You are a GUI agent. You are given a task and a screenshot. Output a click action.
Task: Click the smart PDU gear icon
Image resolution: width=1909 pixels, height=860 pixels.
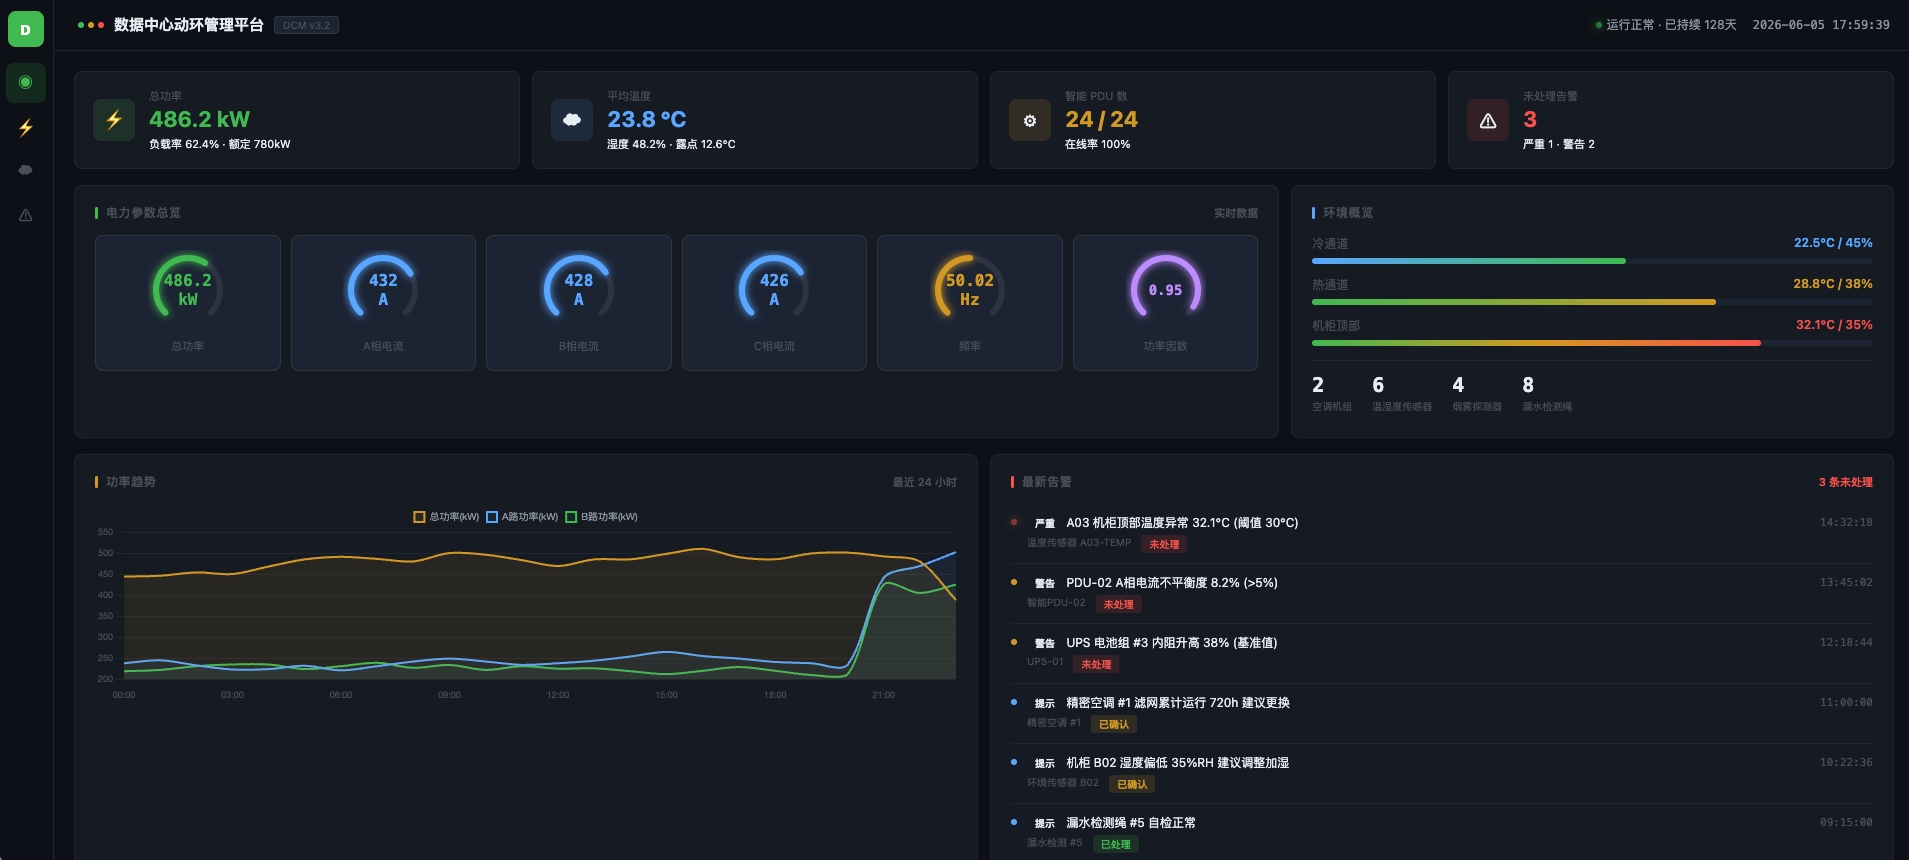1030,120
